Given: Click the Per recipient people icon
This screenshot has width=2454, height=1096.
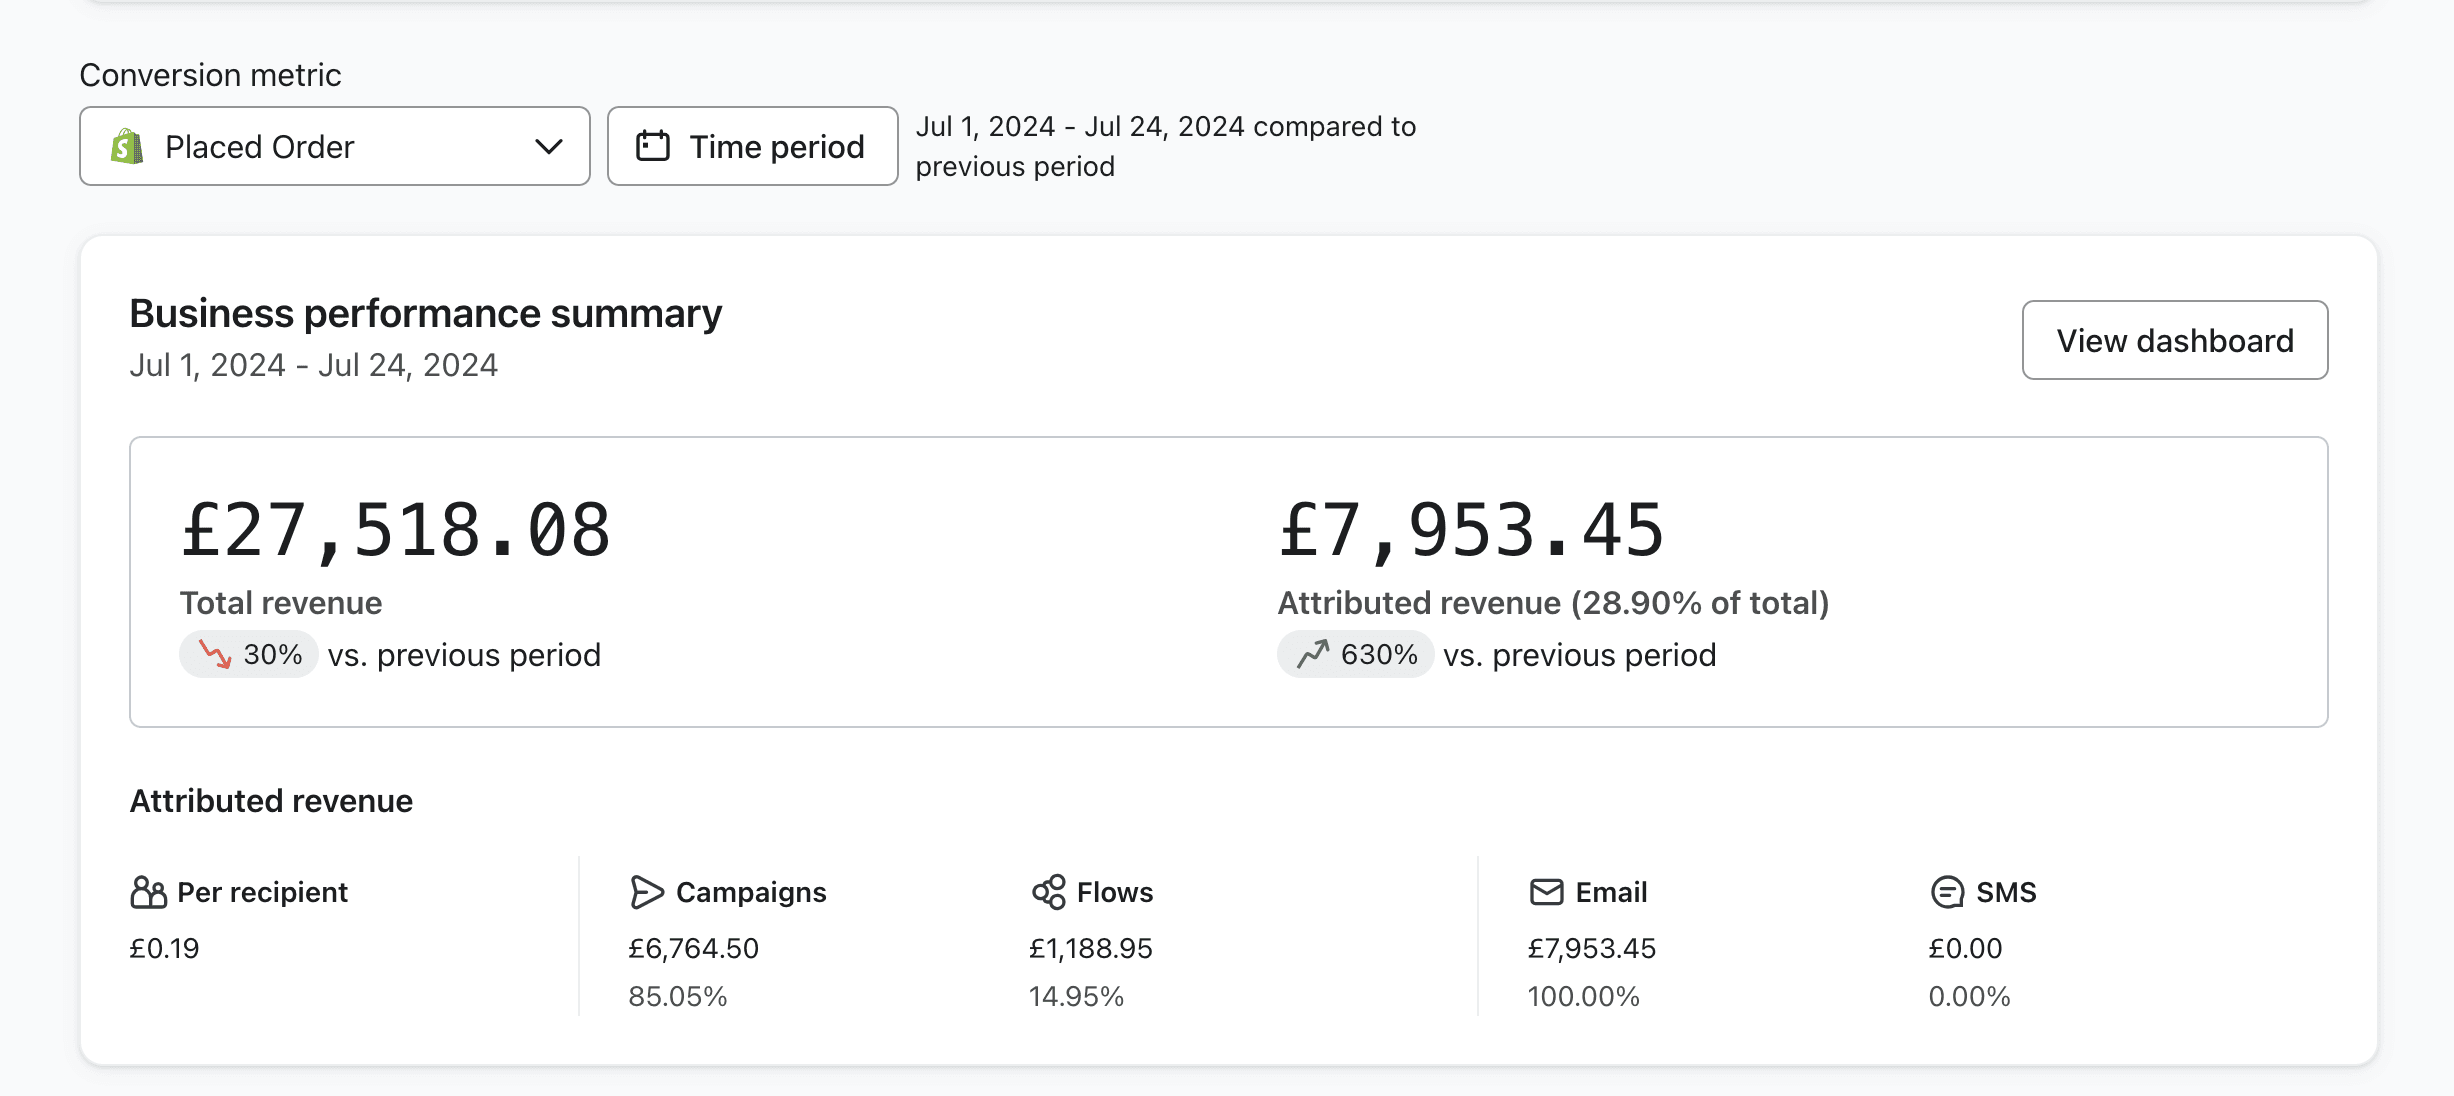Looking at the screenshot, I should (x=148, y=892).
